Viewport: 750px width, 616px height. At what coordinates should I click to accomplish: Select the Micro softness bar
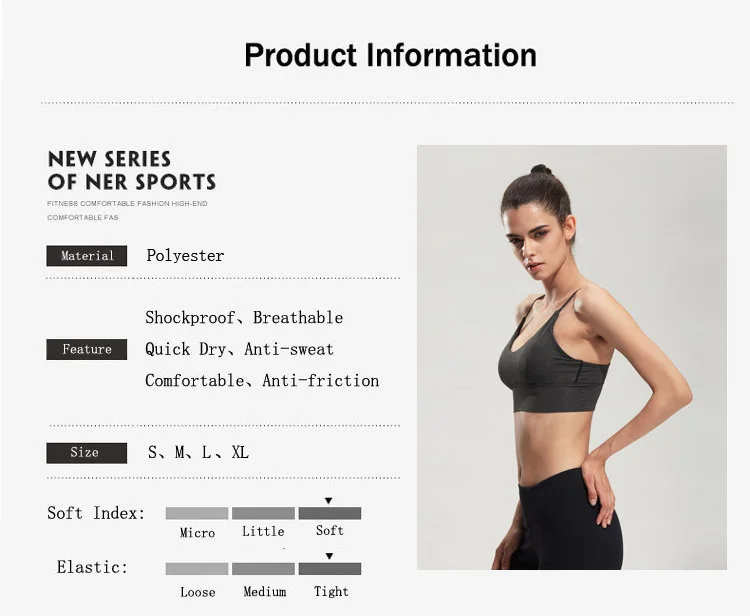[x=197, y=513]
